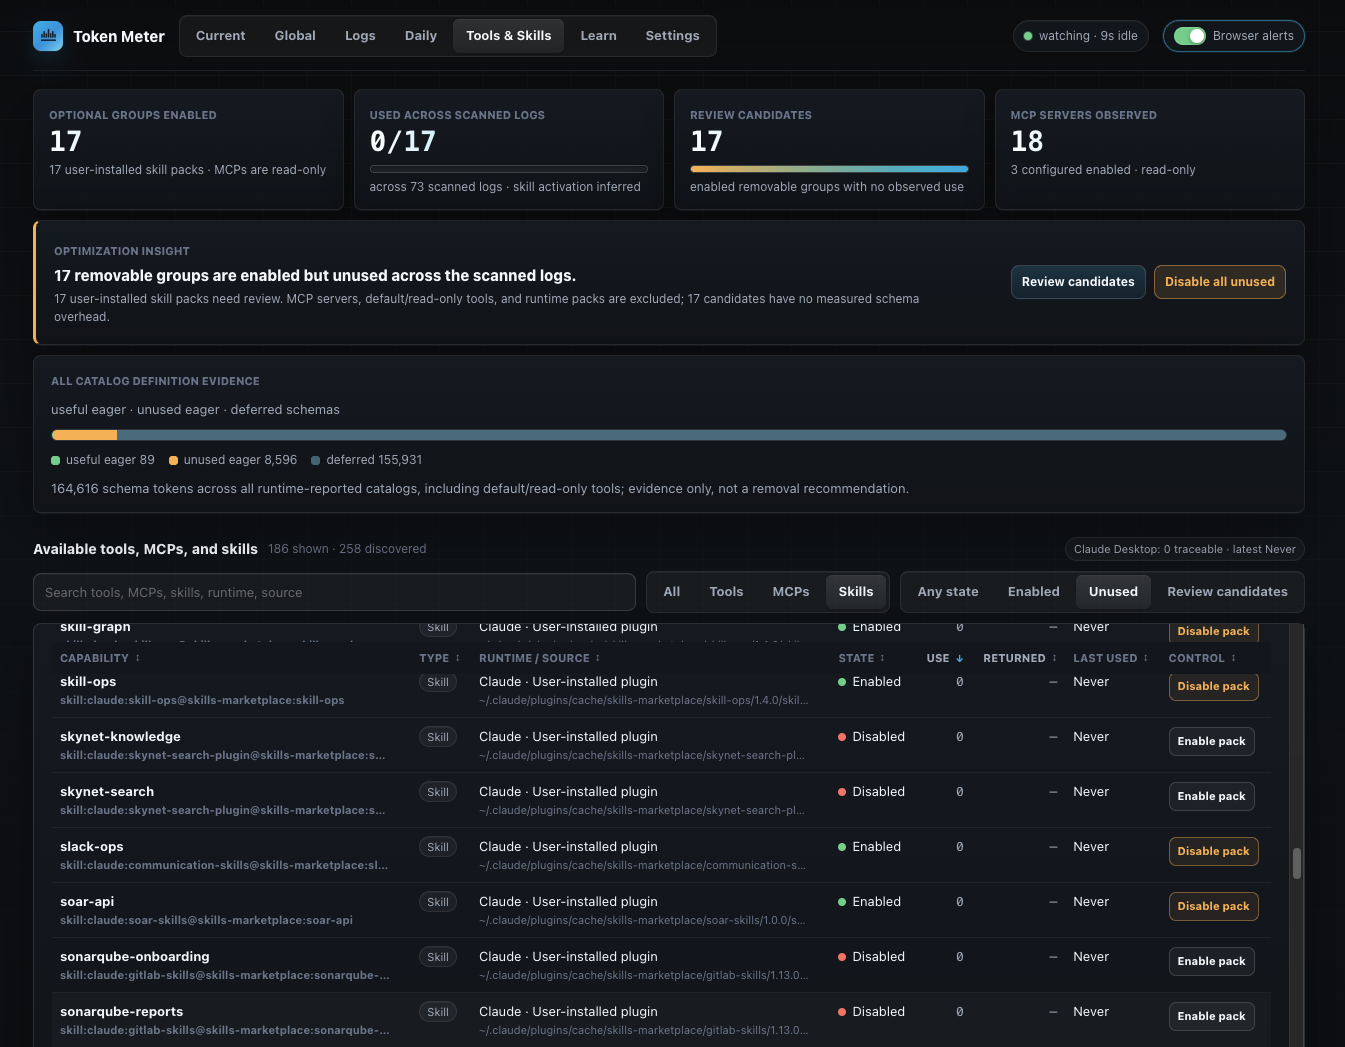
Task: Choose the Unused state filter
Action: (x=1113, y=592)
